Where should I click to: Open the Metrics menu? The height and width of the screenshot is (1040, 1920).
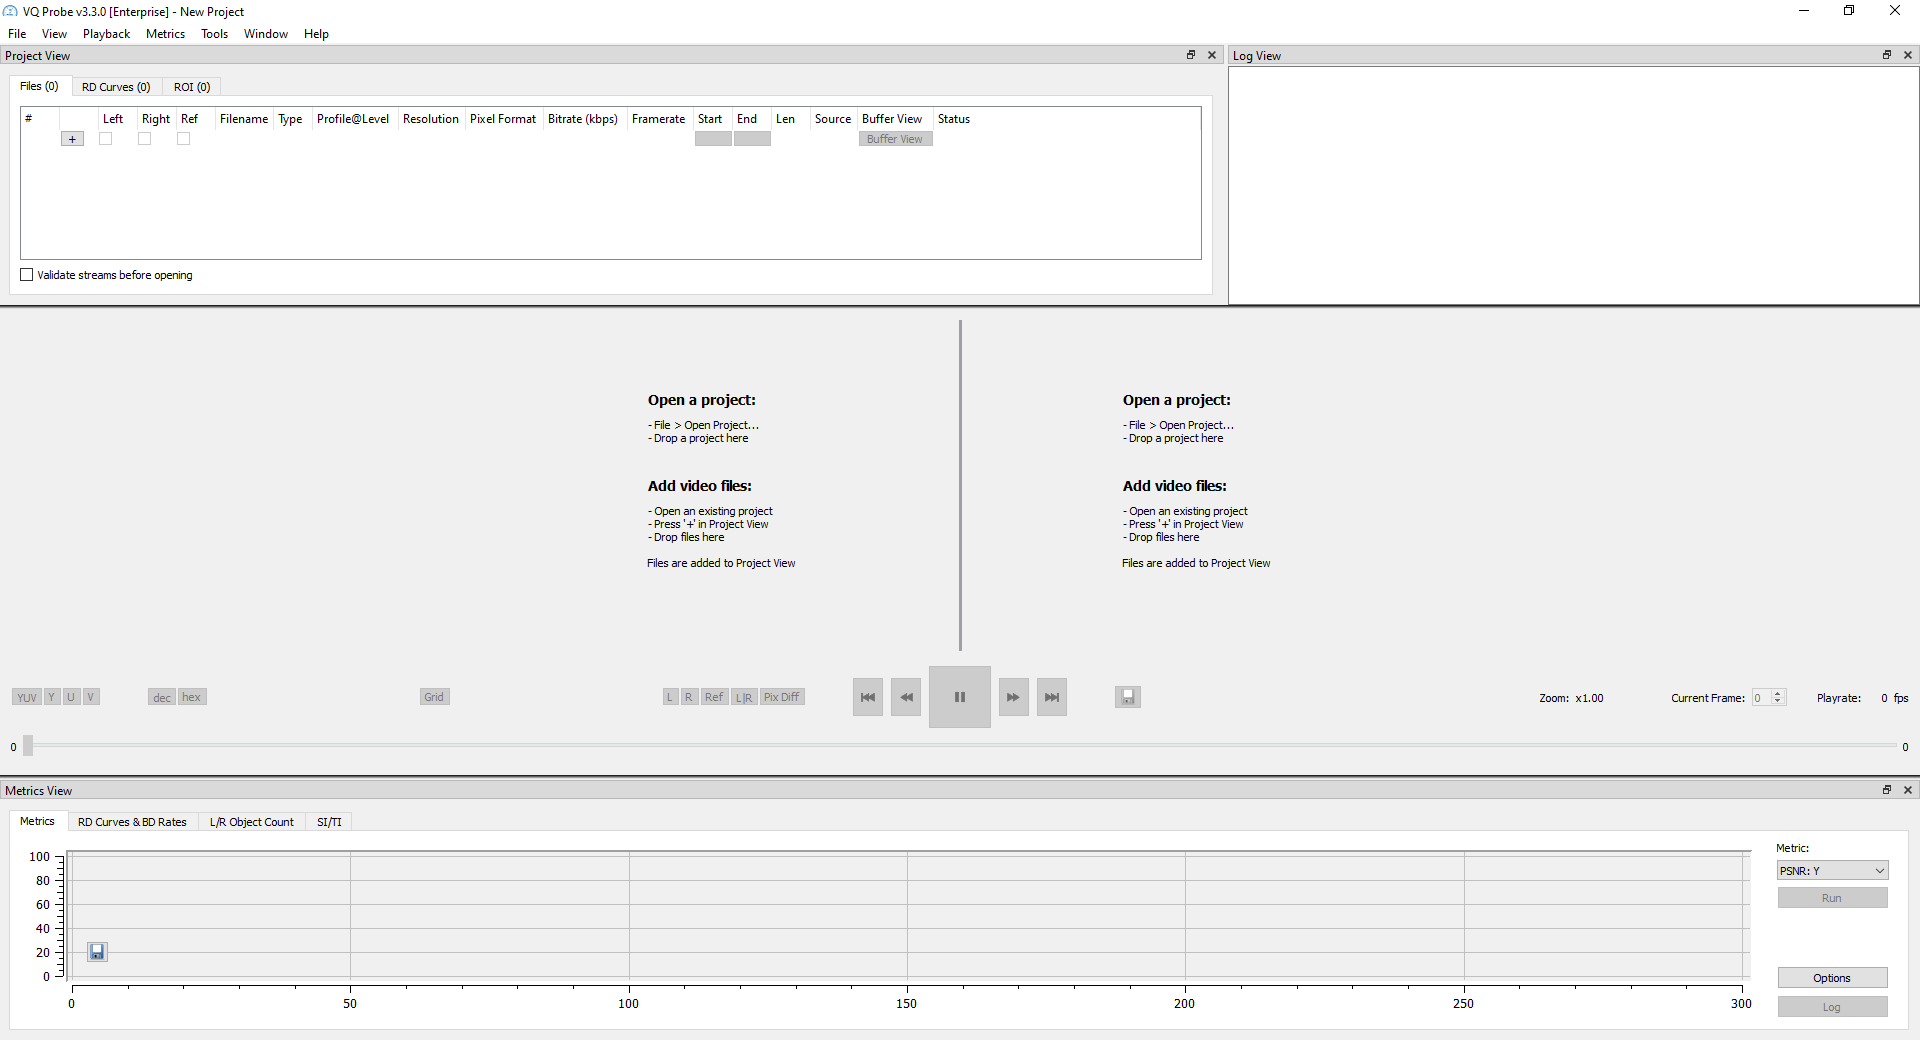coord(166,34)
